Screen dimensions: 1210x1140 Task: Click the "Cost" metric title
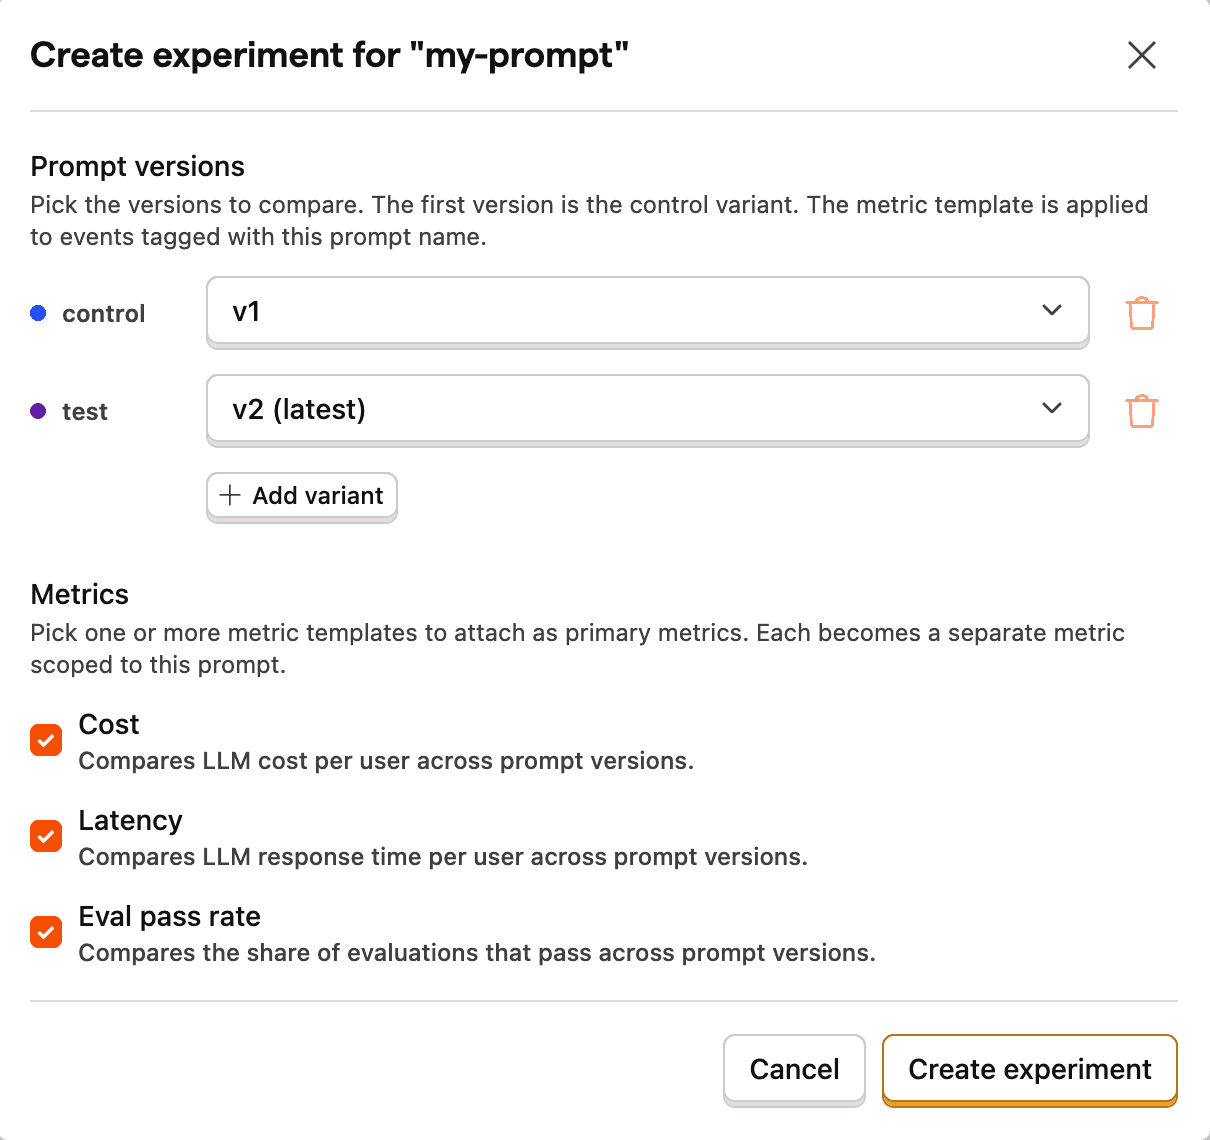click(109, 724)
